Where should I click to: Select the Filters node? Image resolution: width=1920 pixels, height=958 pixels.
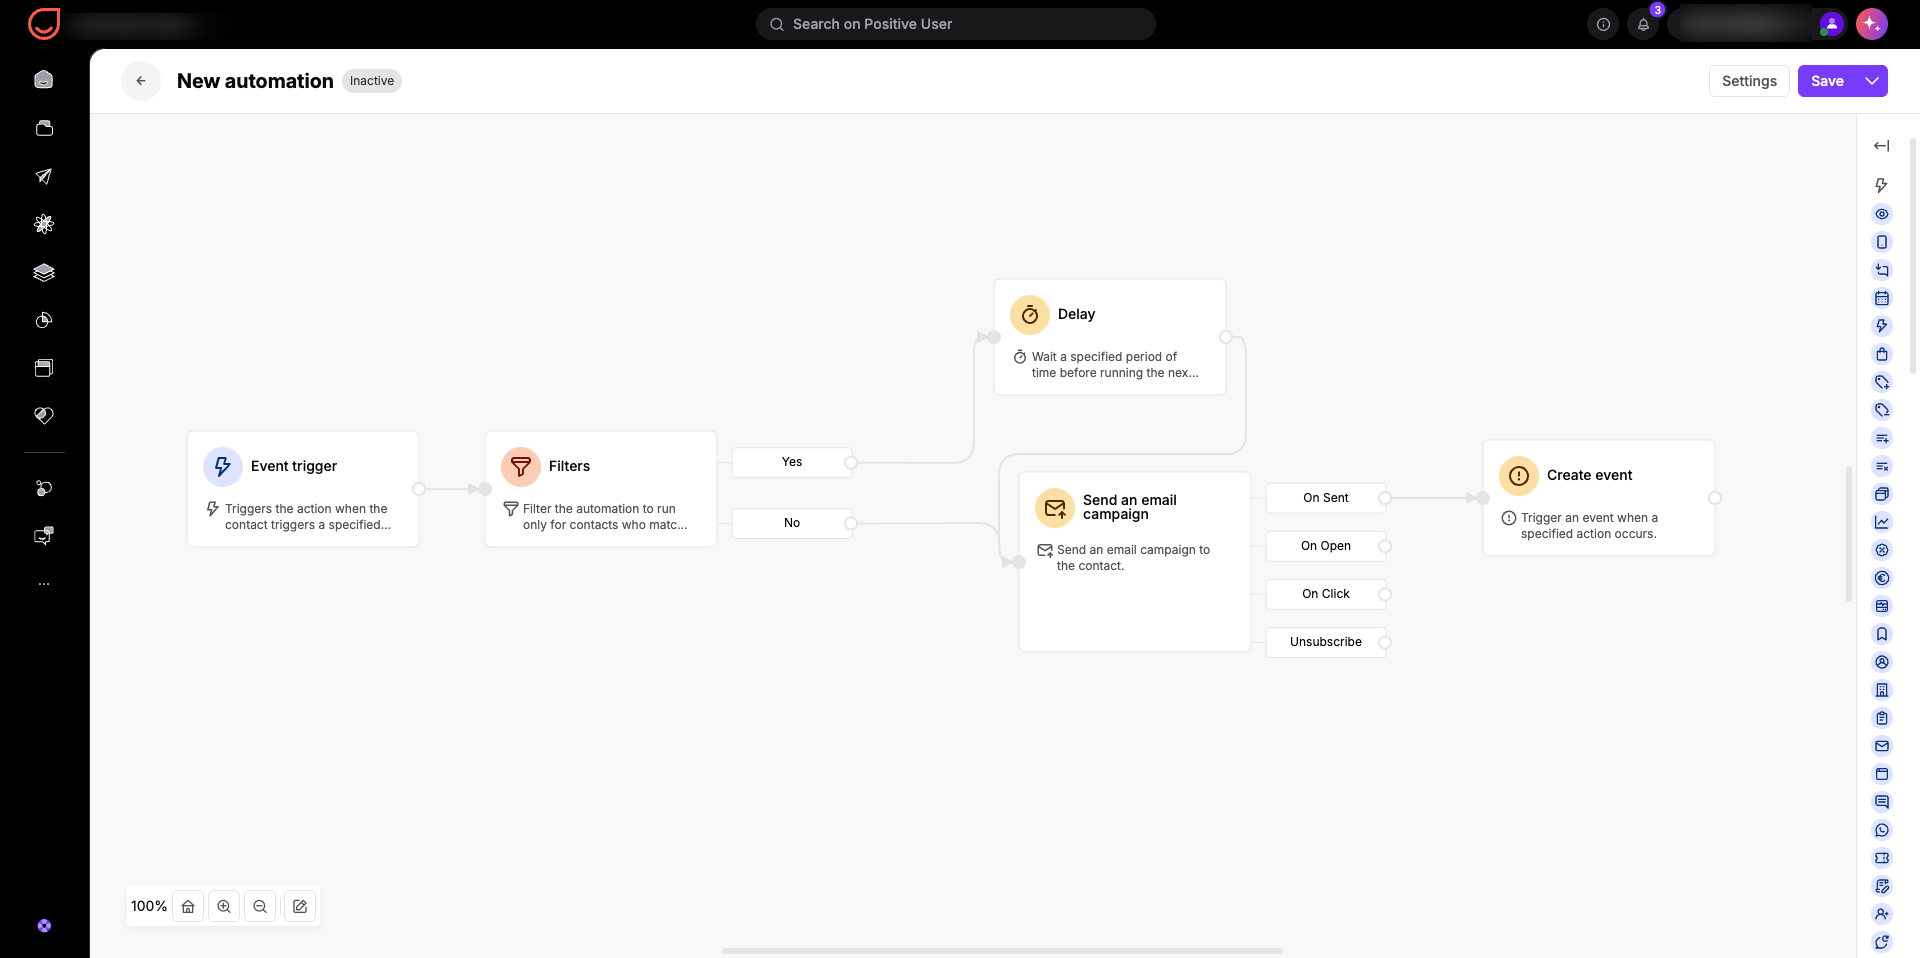coord(601,489)
